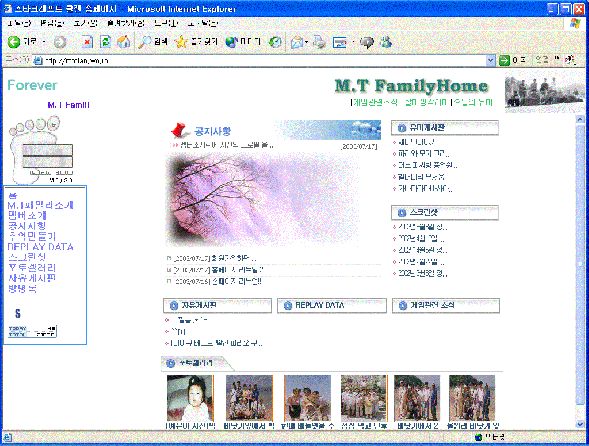Viewport: 589px width, 446px height.
Task: Click the REPLAY DATA section header button
Action: coord(332,305)
